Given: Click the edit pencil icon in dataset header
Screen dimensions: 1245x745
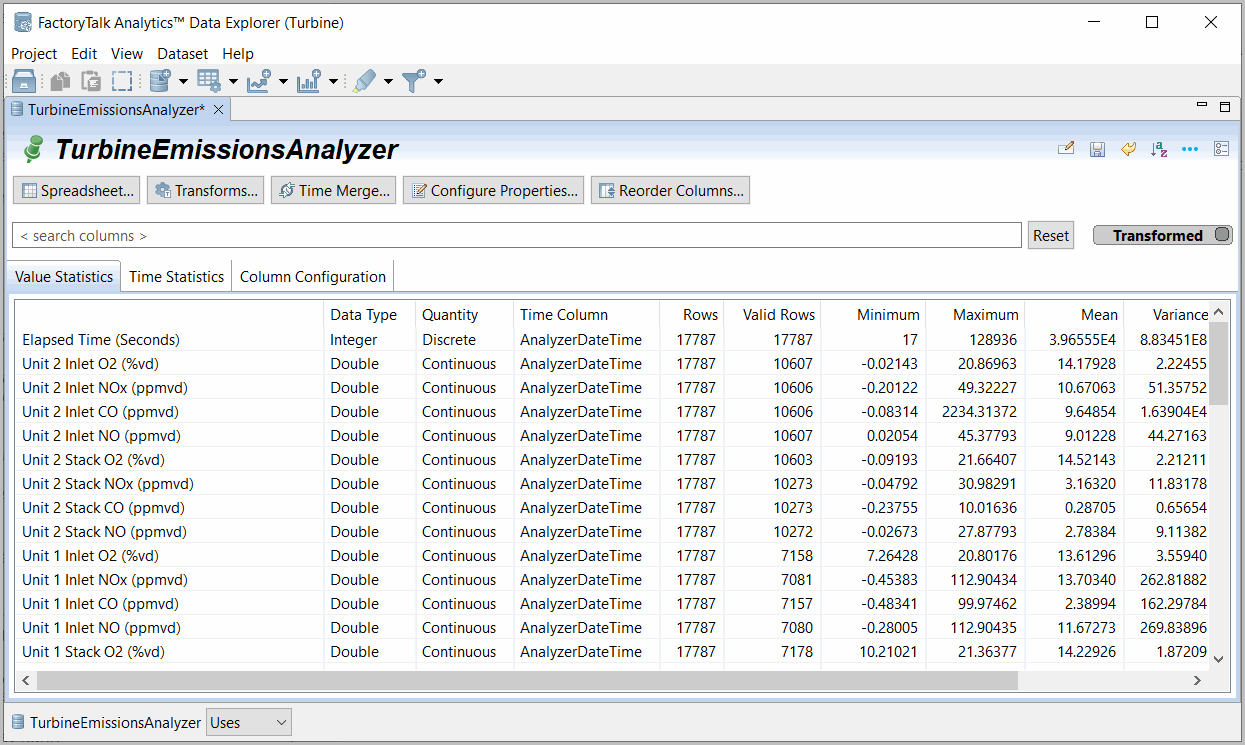Looking at the screenshot, I should point(1066,149).
